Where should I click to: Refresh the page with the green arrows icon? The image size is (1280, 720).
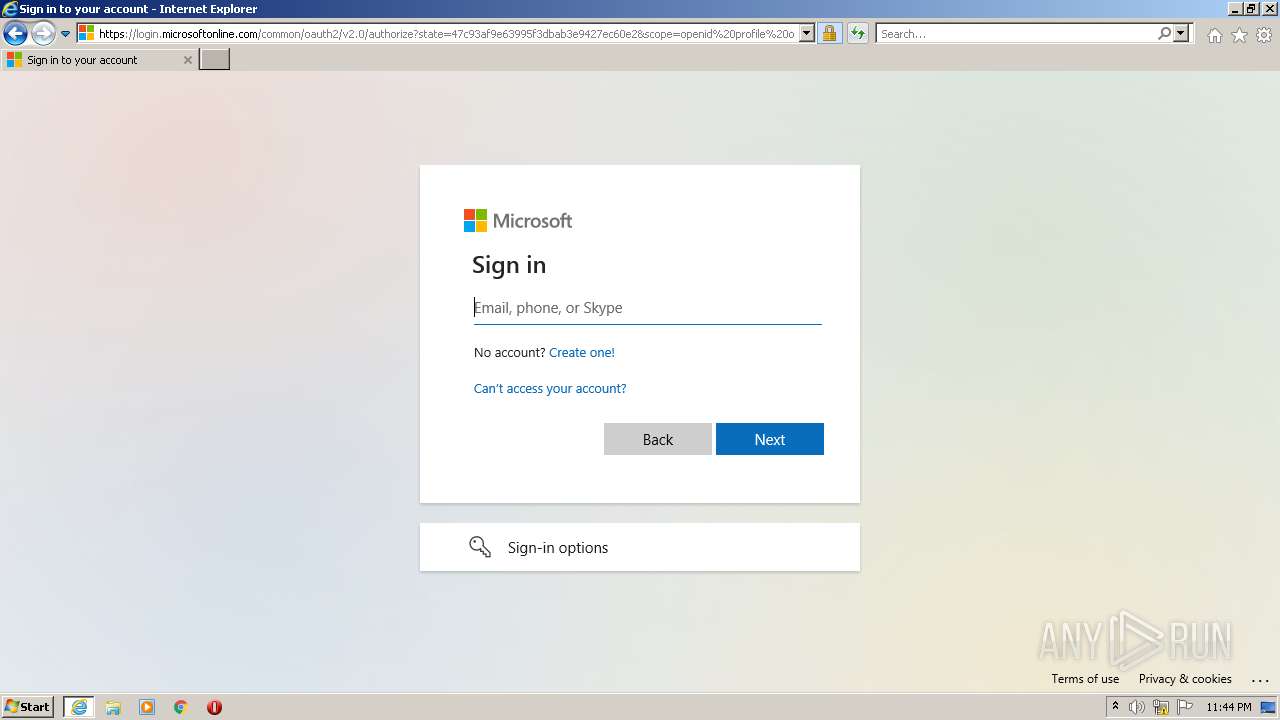[858, 34]
